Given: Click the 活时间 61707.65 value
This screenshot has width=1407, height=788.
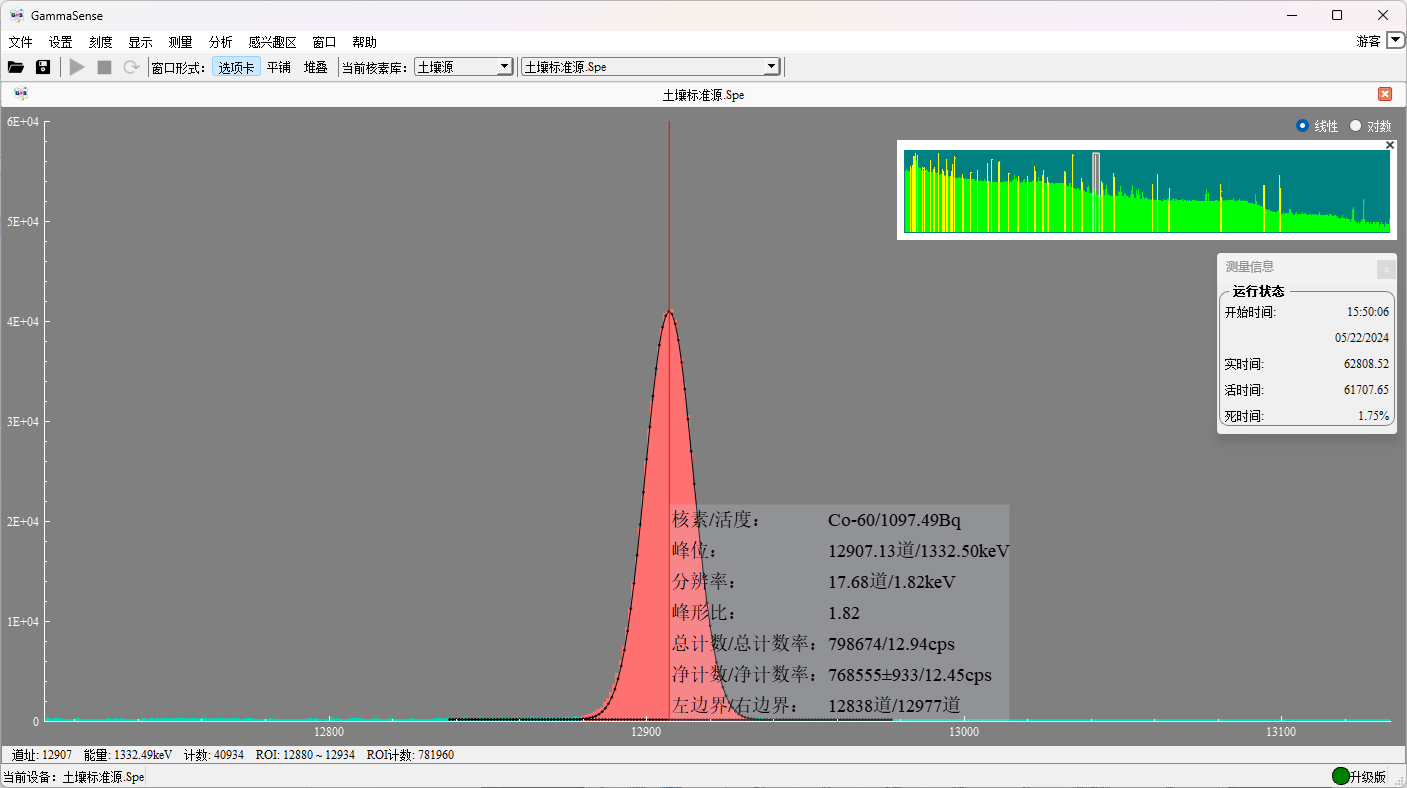Looking at the screenshot, I should pos(1366,390).
